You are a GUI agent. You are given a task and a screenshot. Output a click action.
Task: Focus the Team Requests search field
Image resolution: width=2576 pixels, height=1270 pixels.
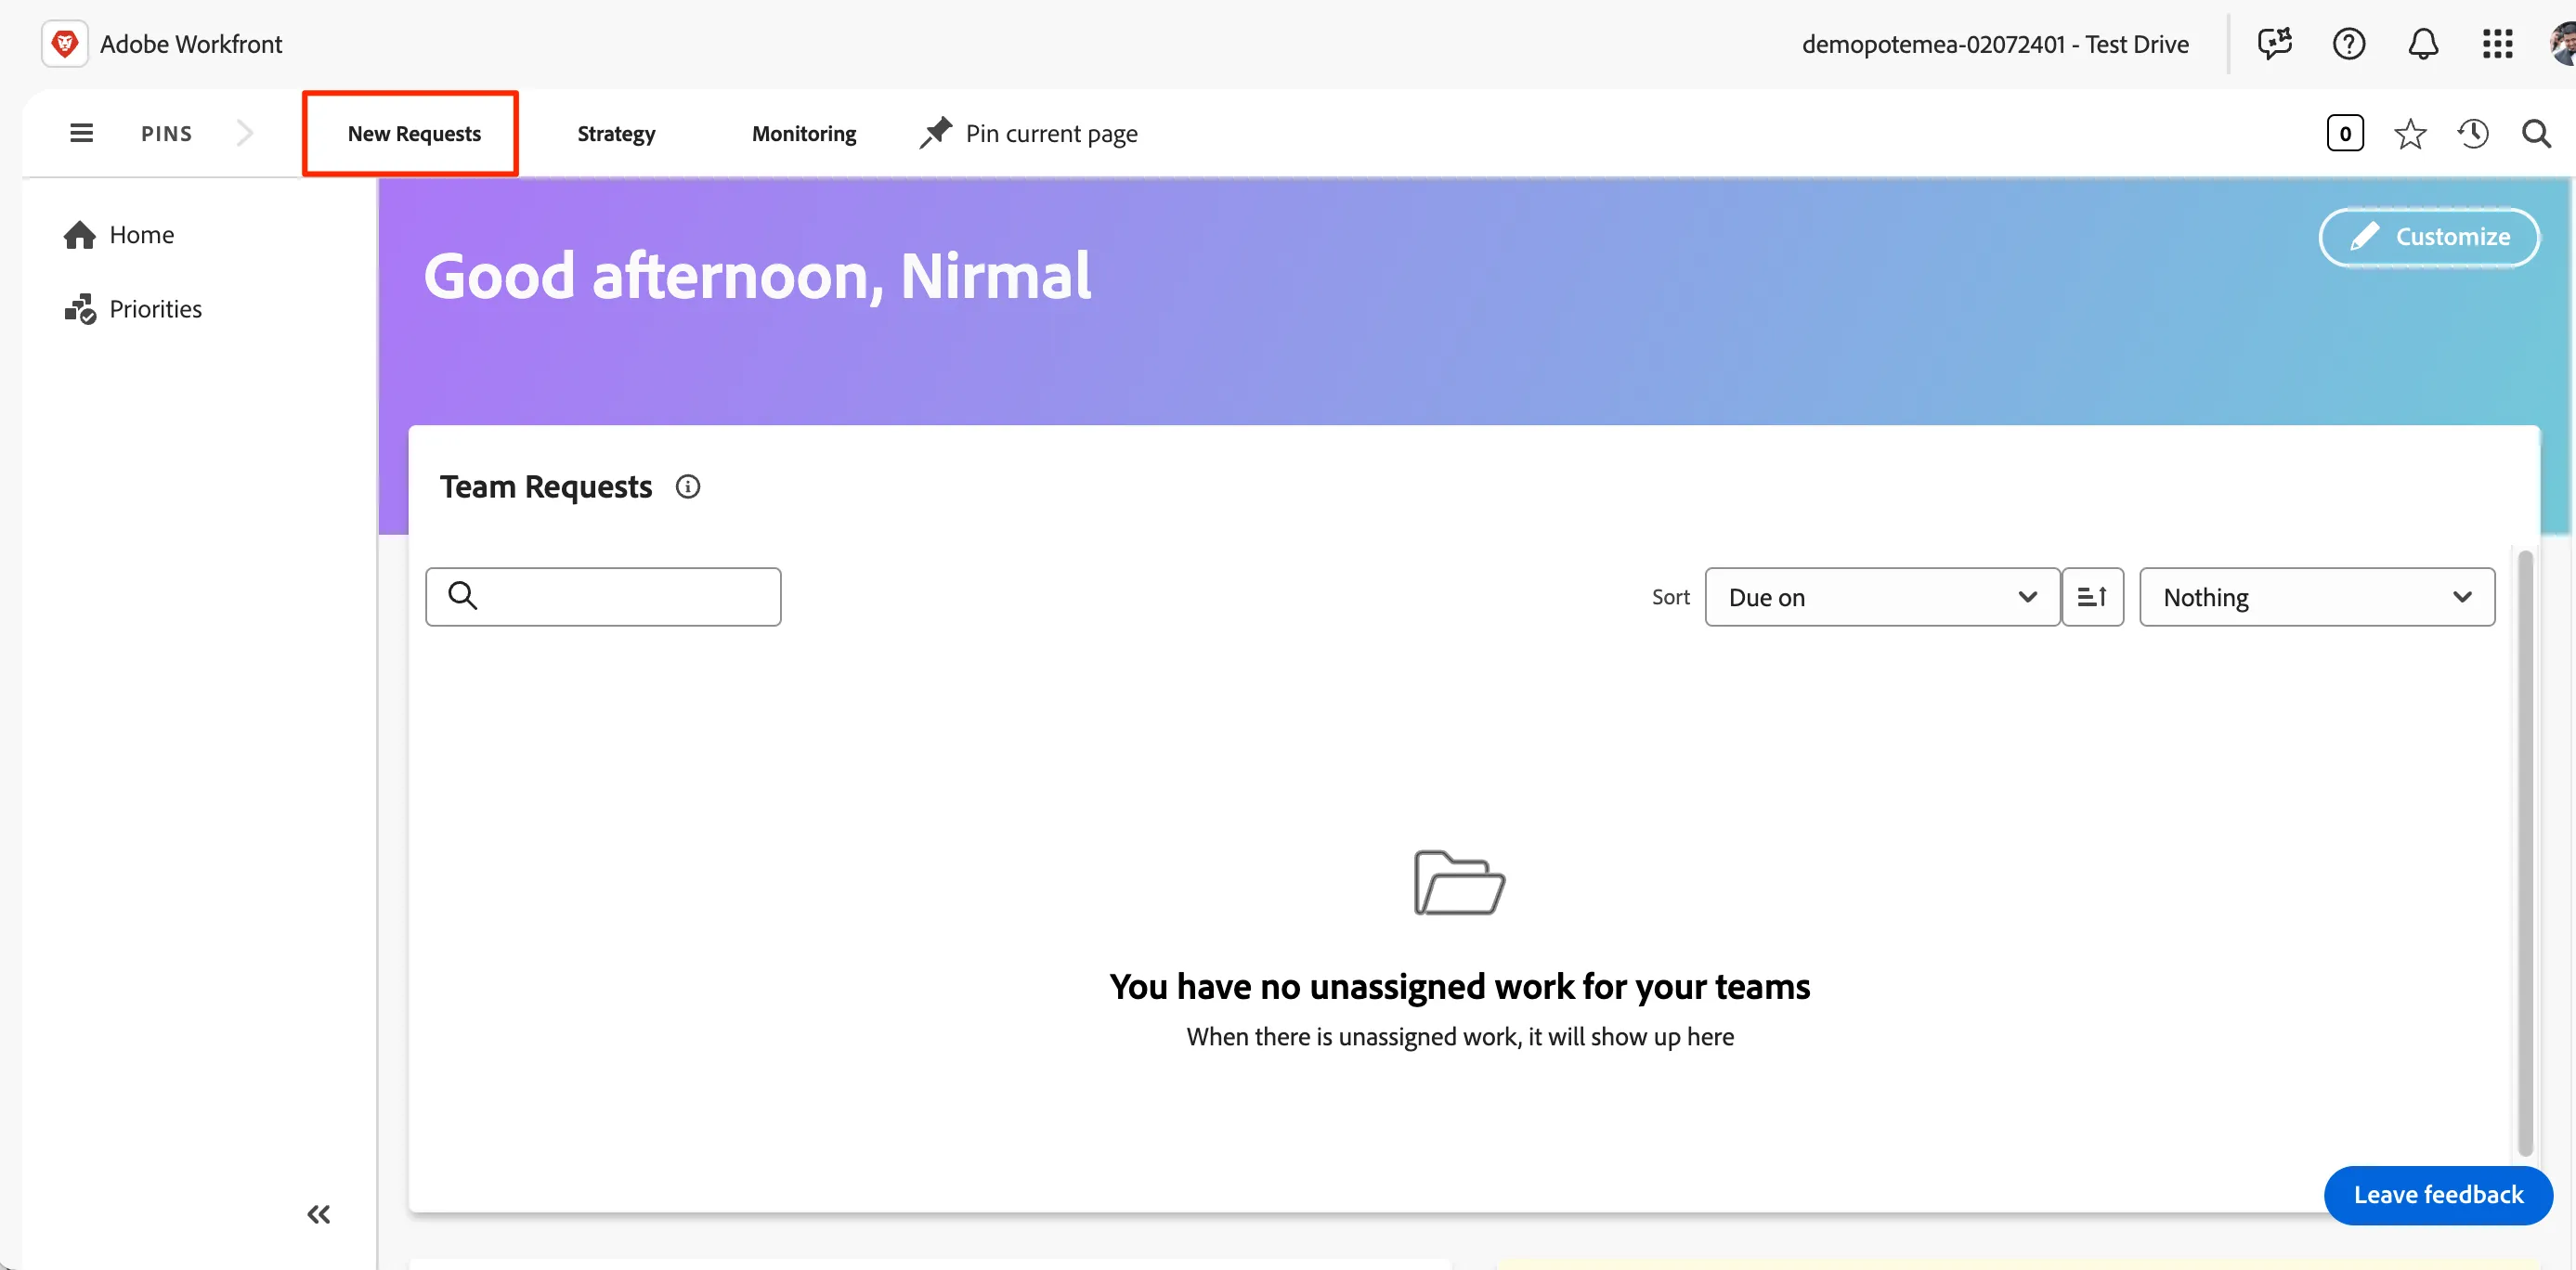coord(603,597)
